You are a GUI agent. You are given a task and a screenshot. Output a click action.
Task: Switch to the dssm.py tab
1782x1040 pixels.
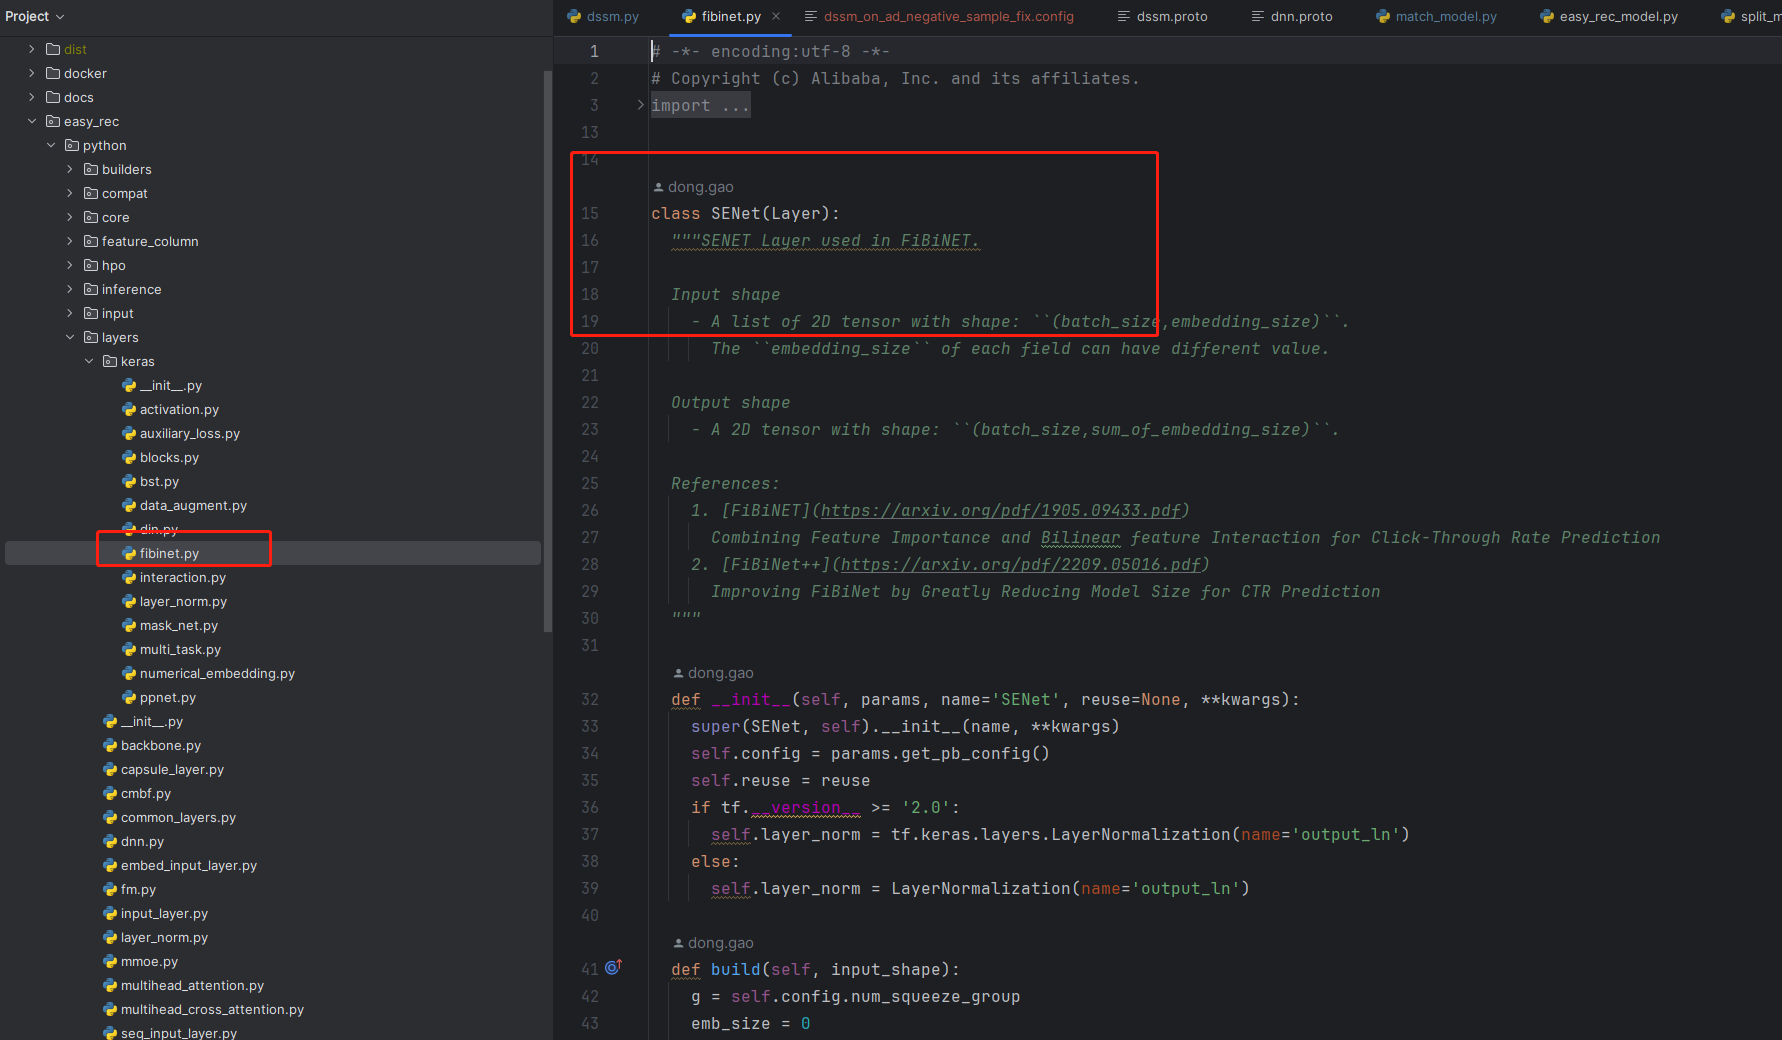pyautogui.click(x=603, y=16)
